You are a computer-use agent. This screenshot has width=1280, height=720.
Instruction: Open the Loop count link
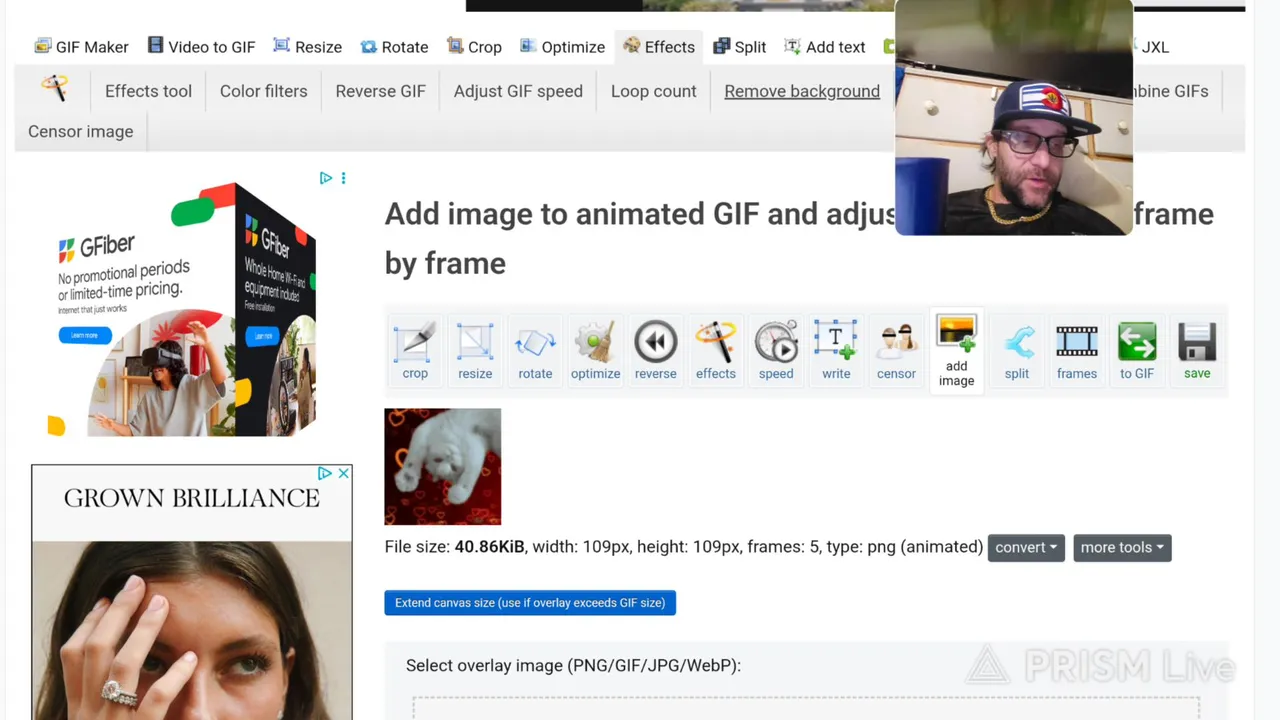coord(654,91)
